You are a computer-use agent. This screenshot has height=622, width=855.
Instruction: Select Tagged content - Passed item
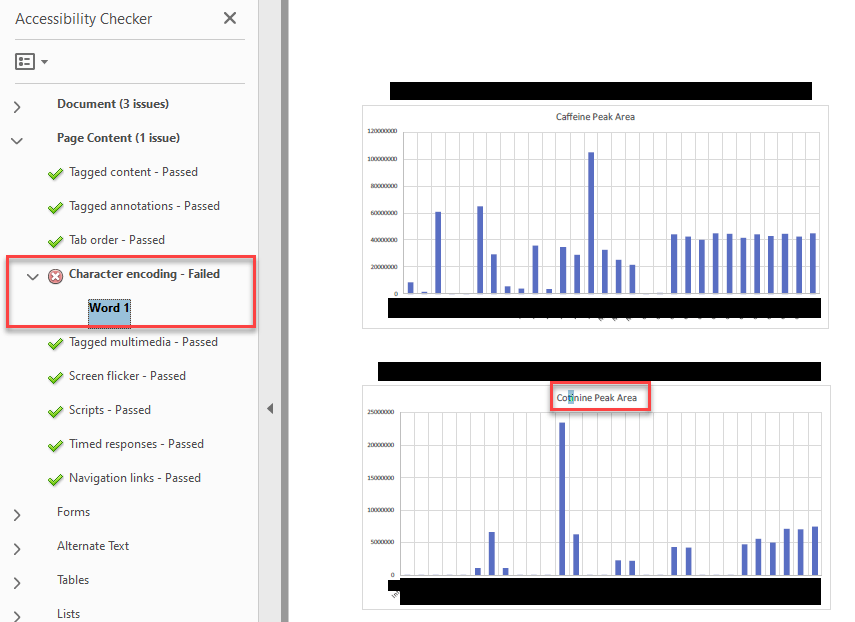click(133, 172)
